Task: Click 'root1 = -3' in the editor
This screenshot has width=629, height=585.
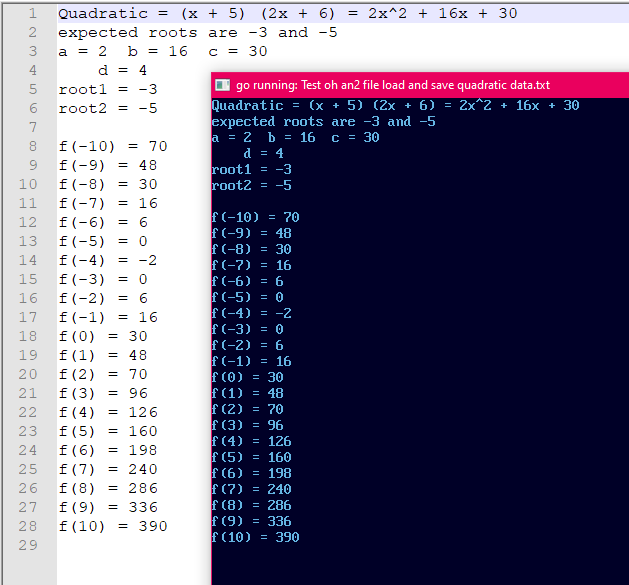Action: pyautogui.click(x=108, y=89)
